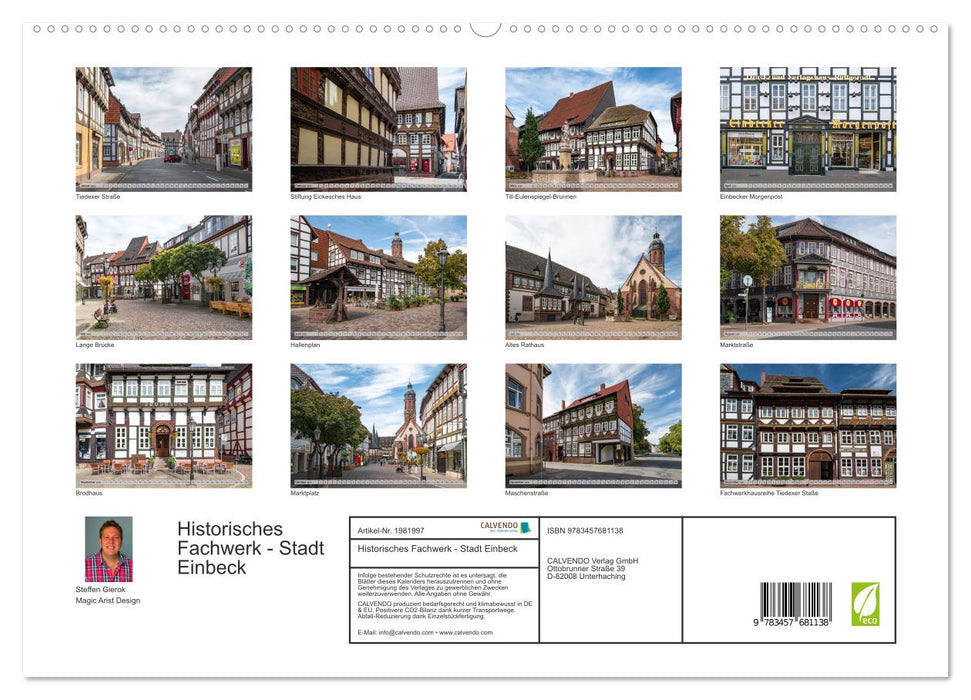Select the Marktstraße building photo
Image resolution: width=971 pixels, height=700 pixels.
809,276
